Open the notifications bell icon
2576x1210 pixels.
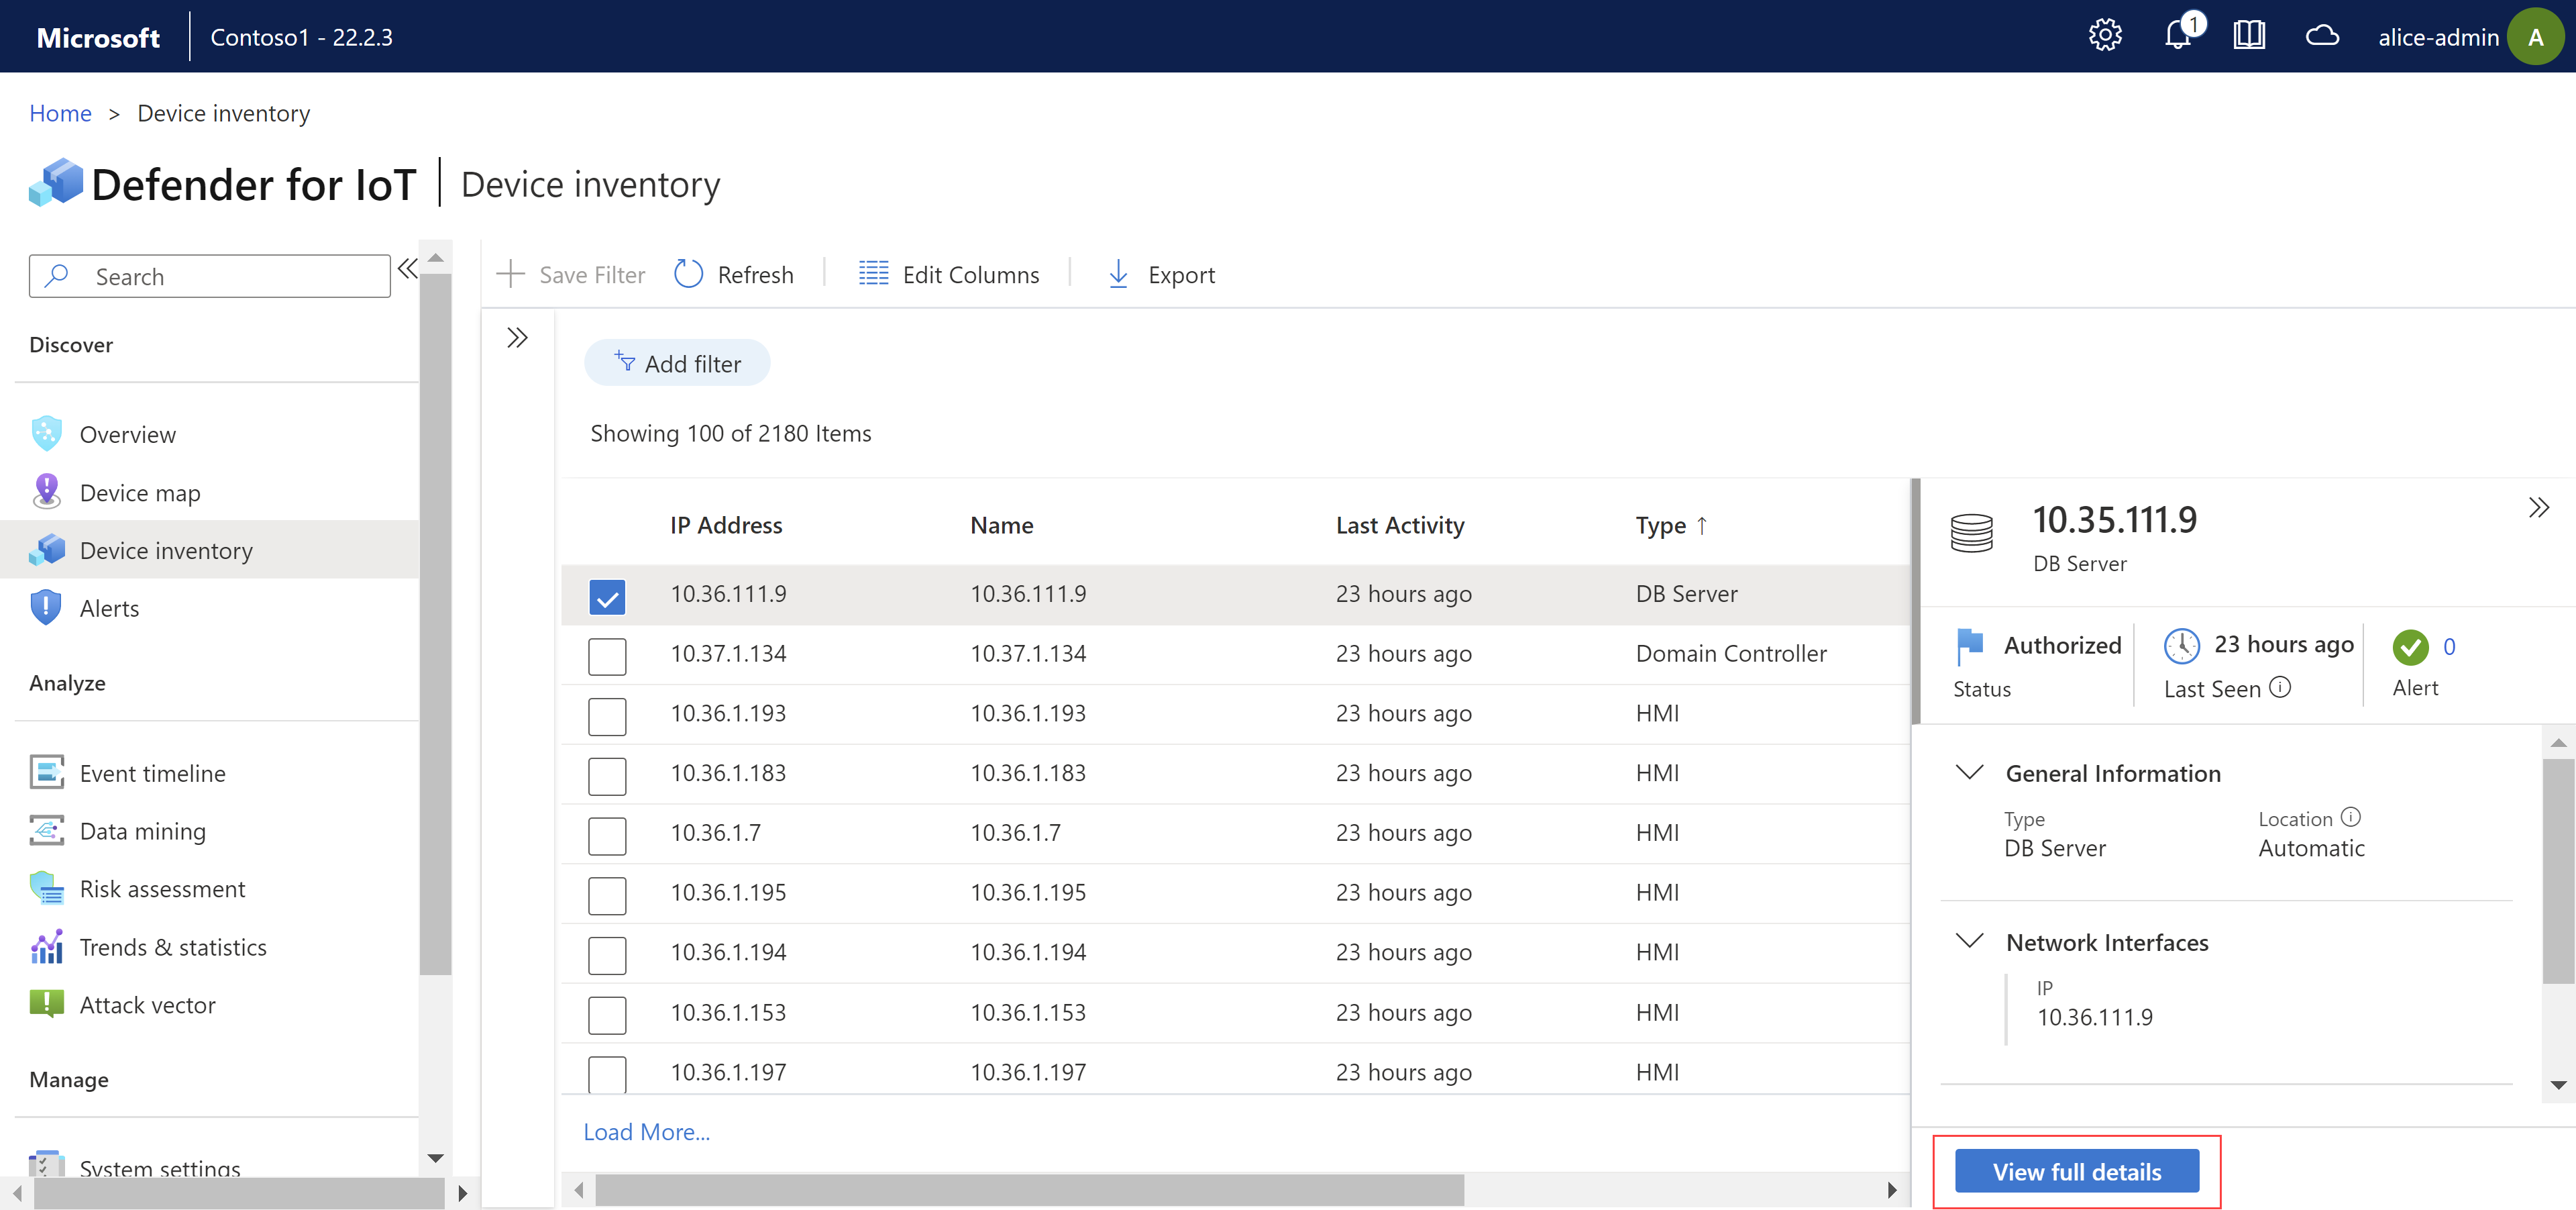[x=2177, y=36]
